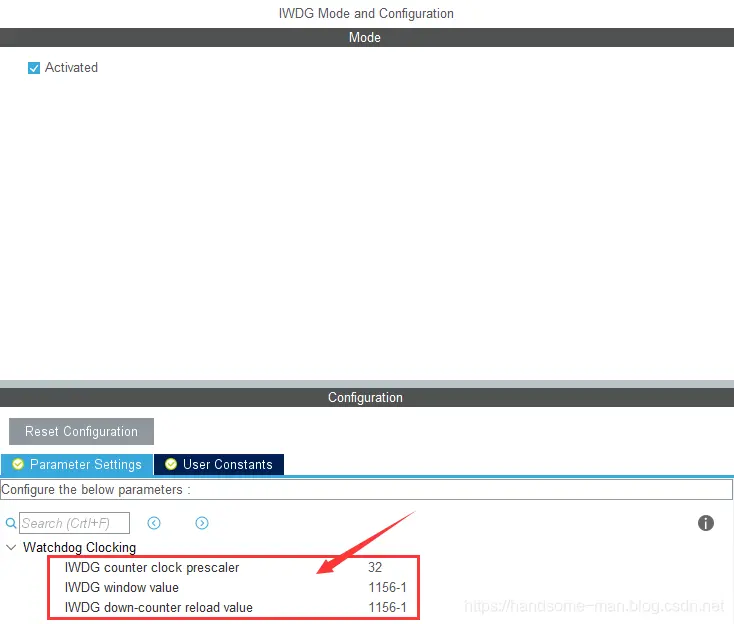Open the prescaler value 32
This screenshot has width=734, height=624.
click(x=375, y=567)
